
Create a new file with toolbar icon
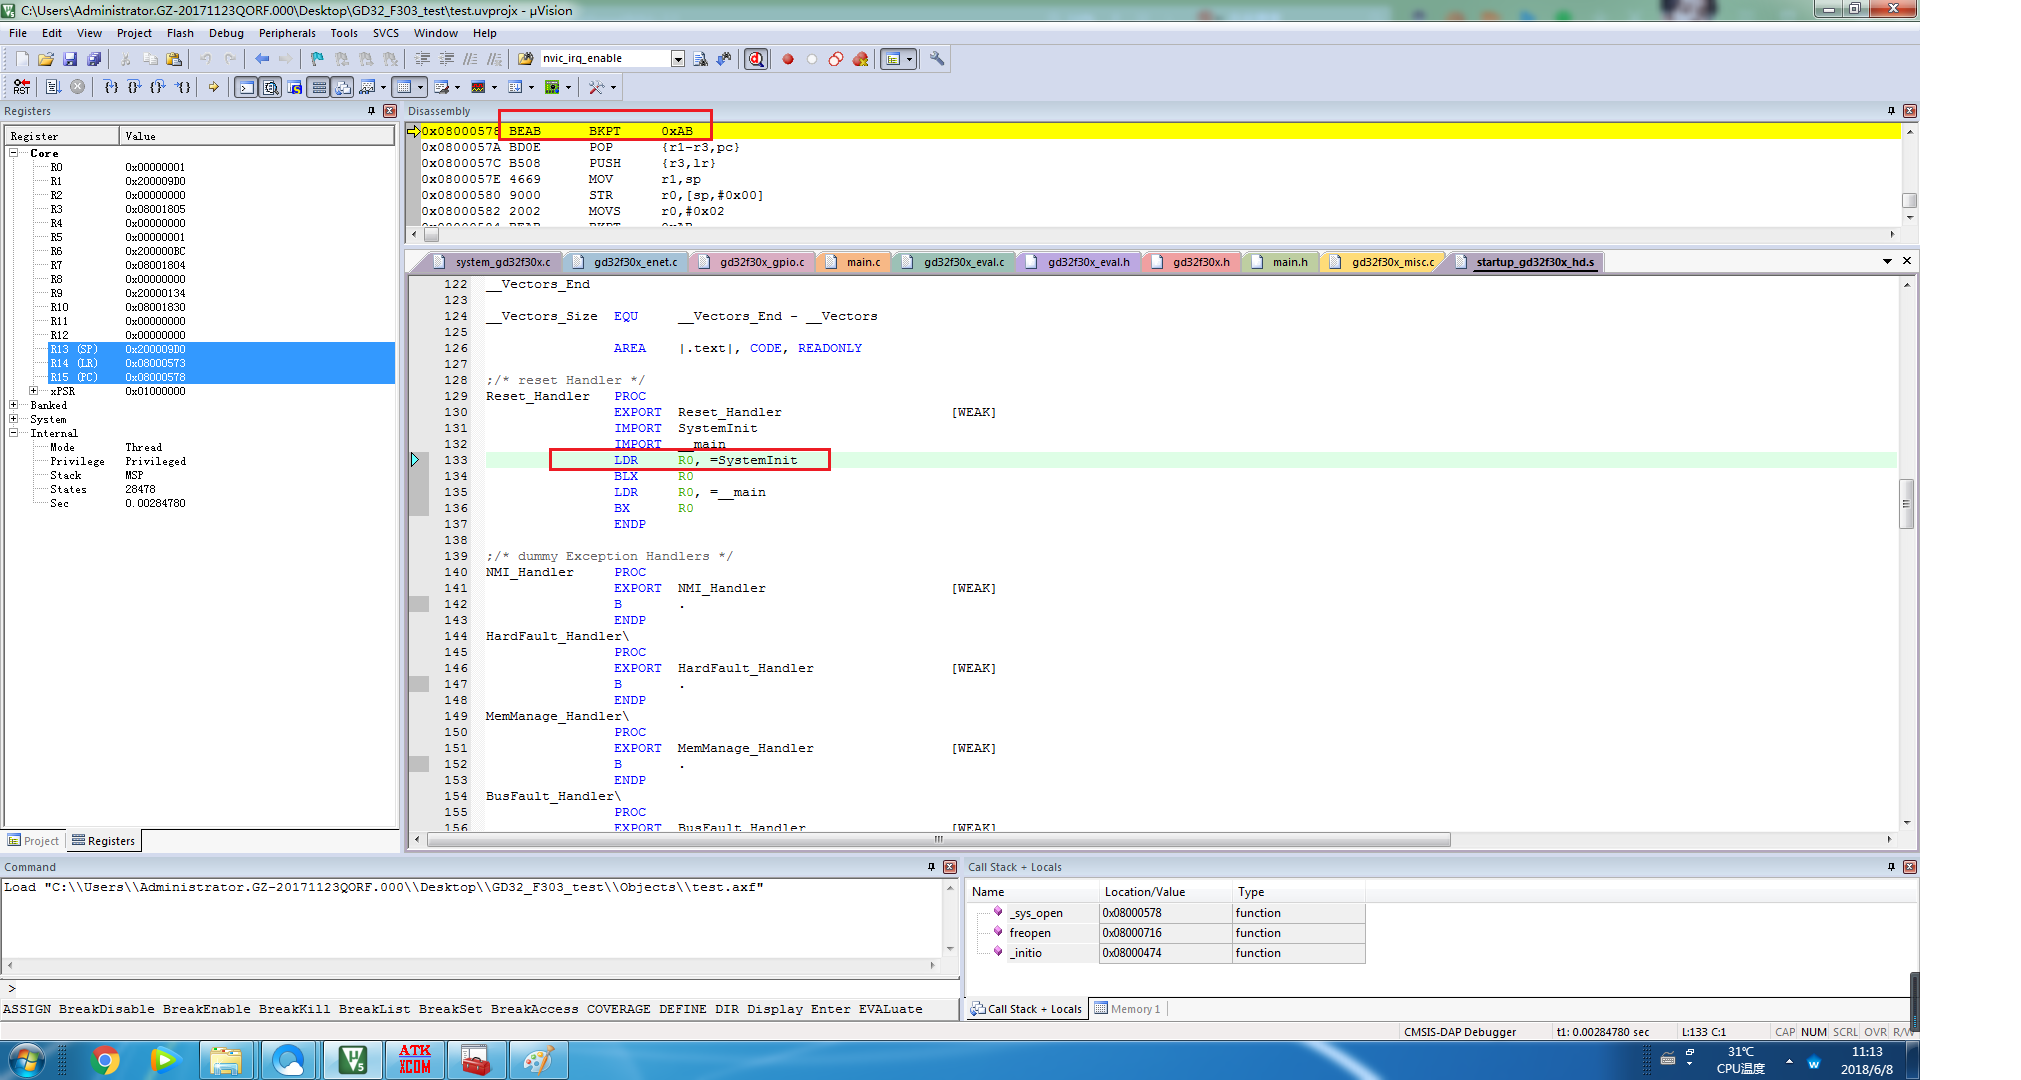[22, 59]
